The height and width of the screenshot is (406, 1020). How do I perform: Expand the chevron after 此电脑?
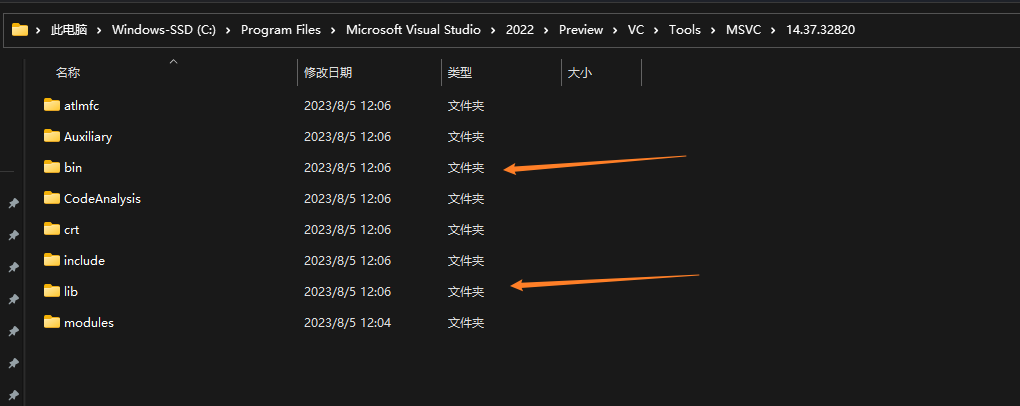click(x=100, y=30)
